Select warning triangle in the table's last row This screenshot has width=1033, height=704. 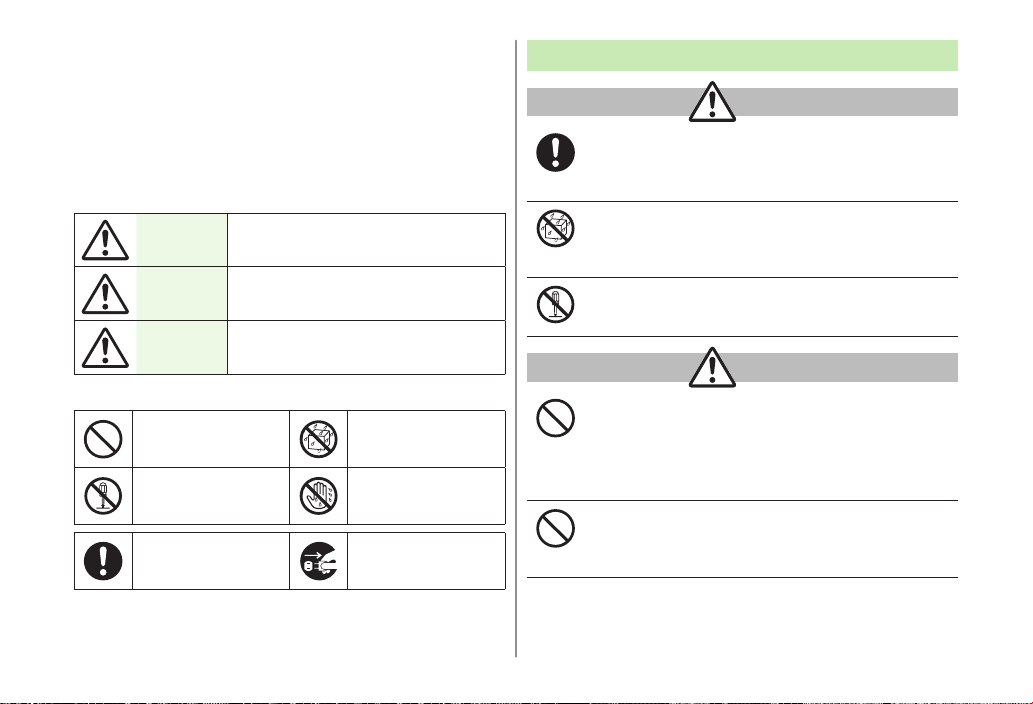[x=105, y=348]
